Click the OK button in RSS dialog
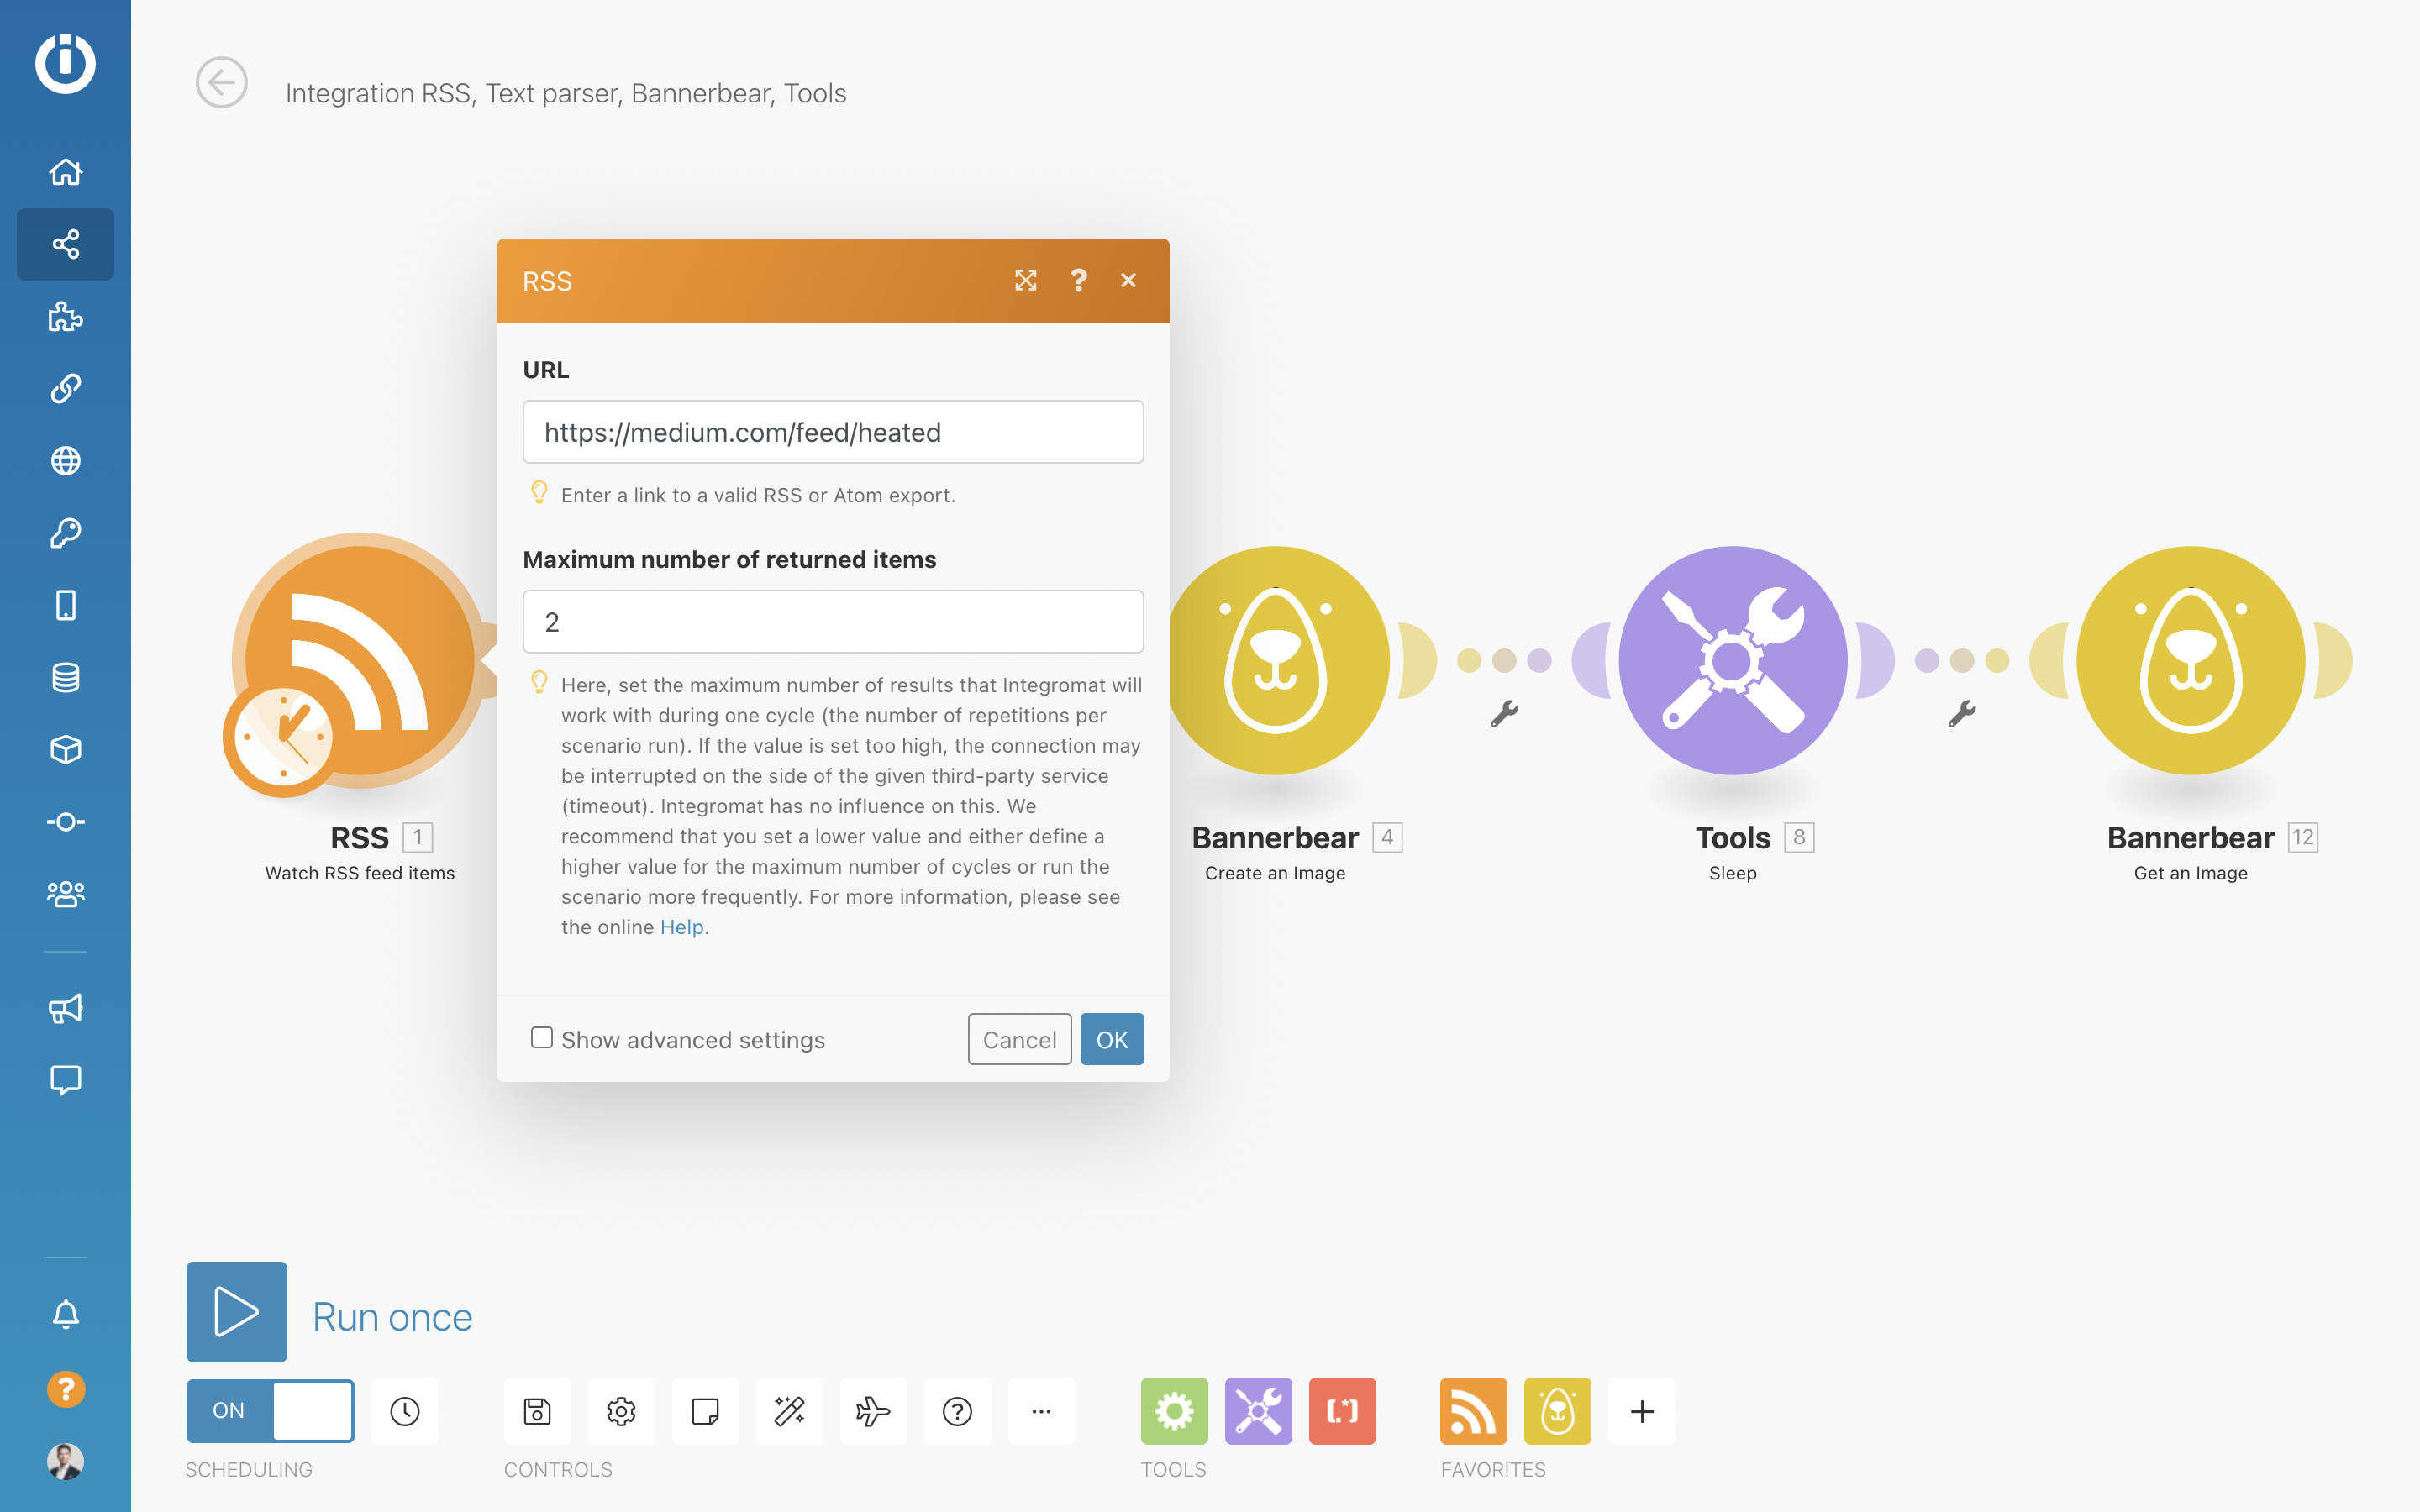Viewport: 2420px width, 1512px height. 1111,1039
